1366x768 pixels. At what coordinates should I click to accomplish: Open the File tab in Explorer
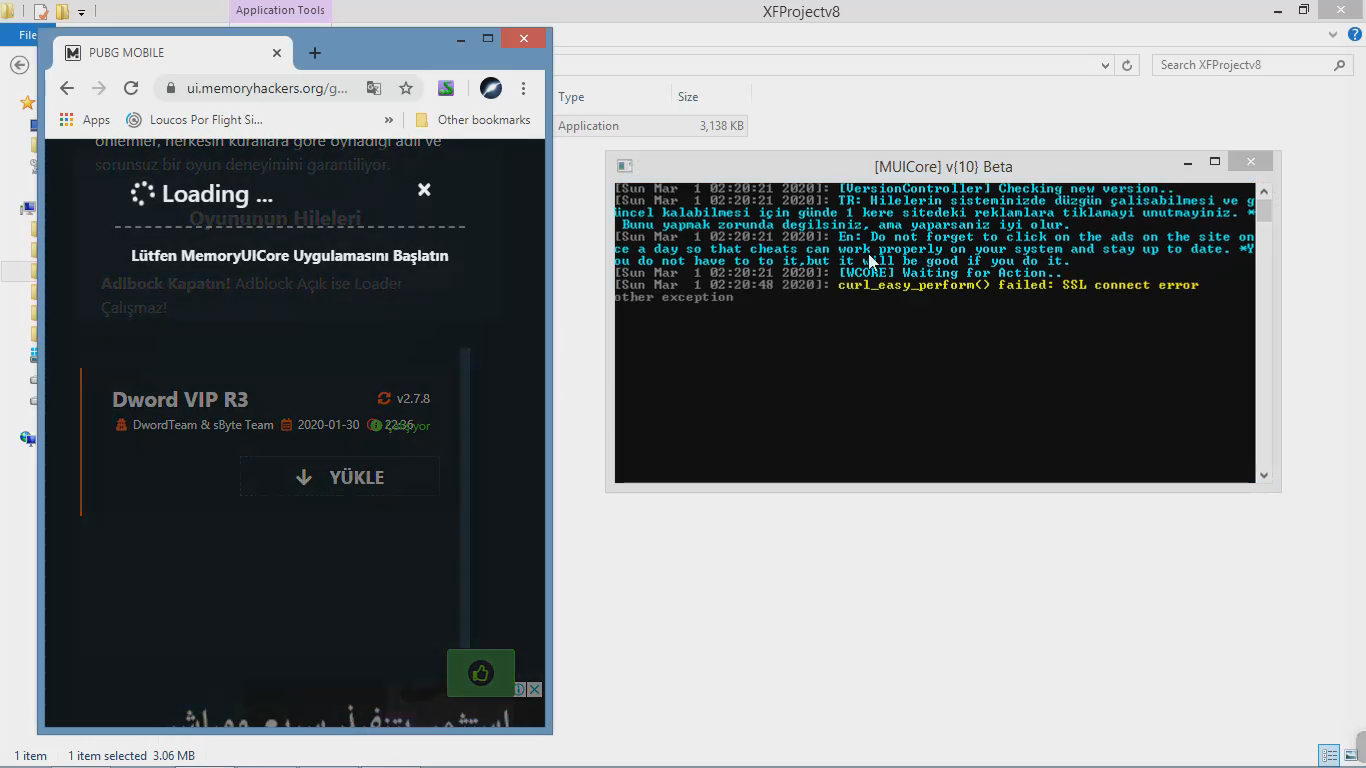pyautogui.click(x=28, y=35)
